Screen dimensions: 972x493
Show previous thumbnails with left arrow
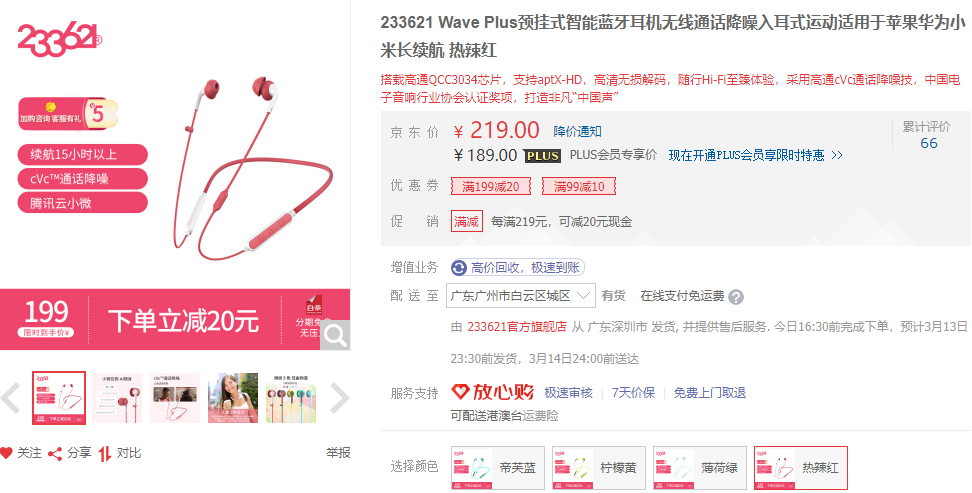tap(11, 398)
